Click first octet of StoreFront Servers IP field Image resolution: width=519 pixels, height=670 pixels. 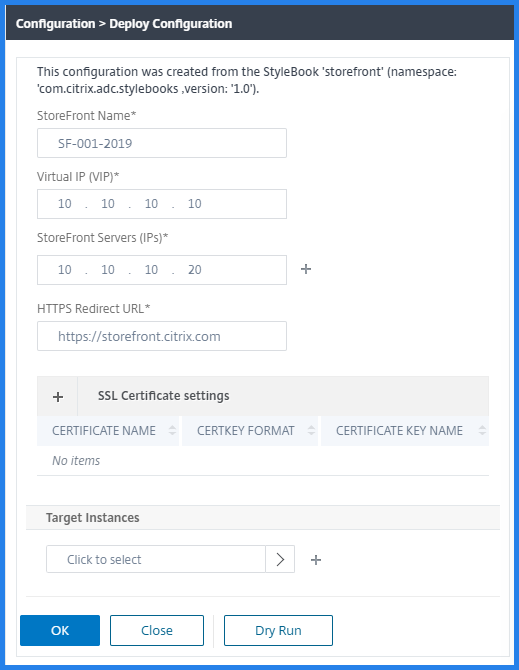(x=65, y=270)
